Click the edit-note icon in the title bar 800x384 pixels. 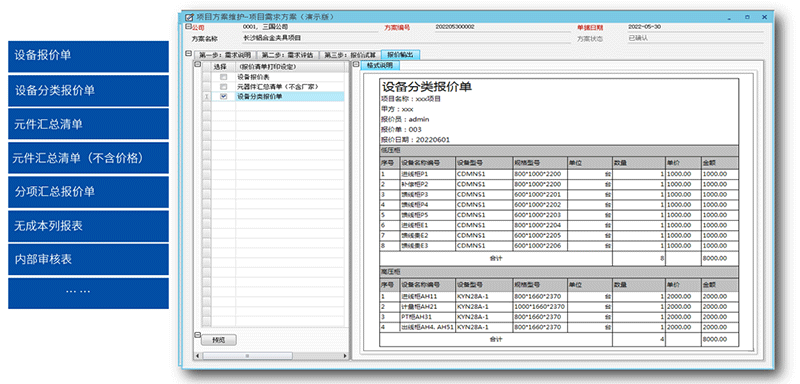click(189, 17)
